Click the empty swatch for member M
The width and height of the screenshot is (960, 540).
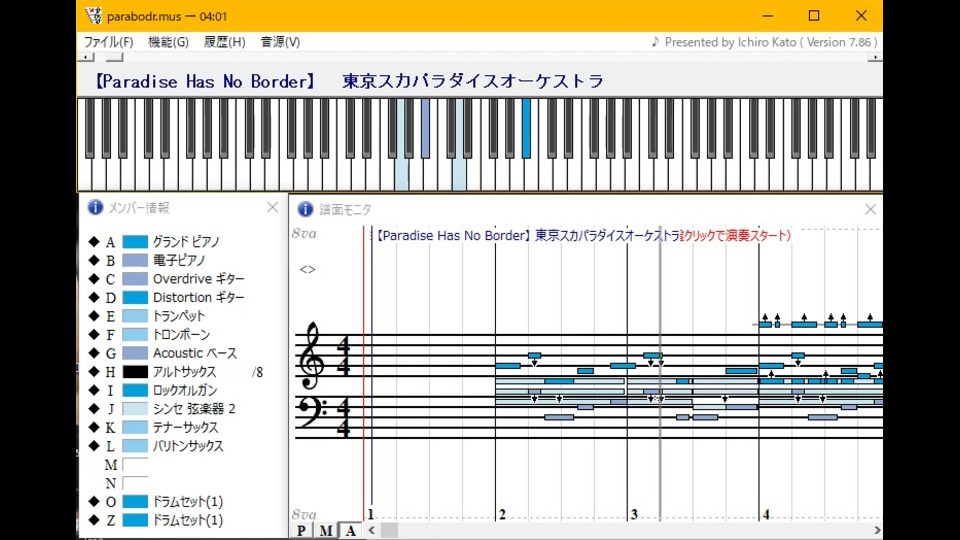[135, 464]
